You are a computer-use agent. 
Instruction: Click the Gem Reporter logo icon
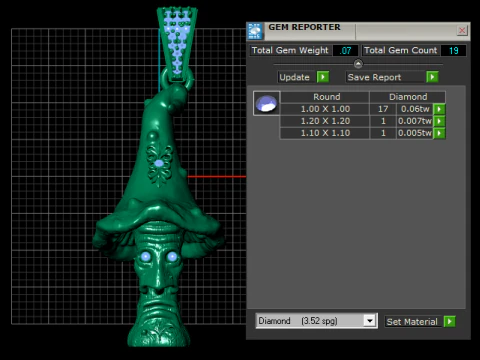(255, 31)
